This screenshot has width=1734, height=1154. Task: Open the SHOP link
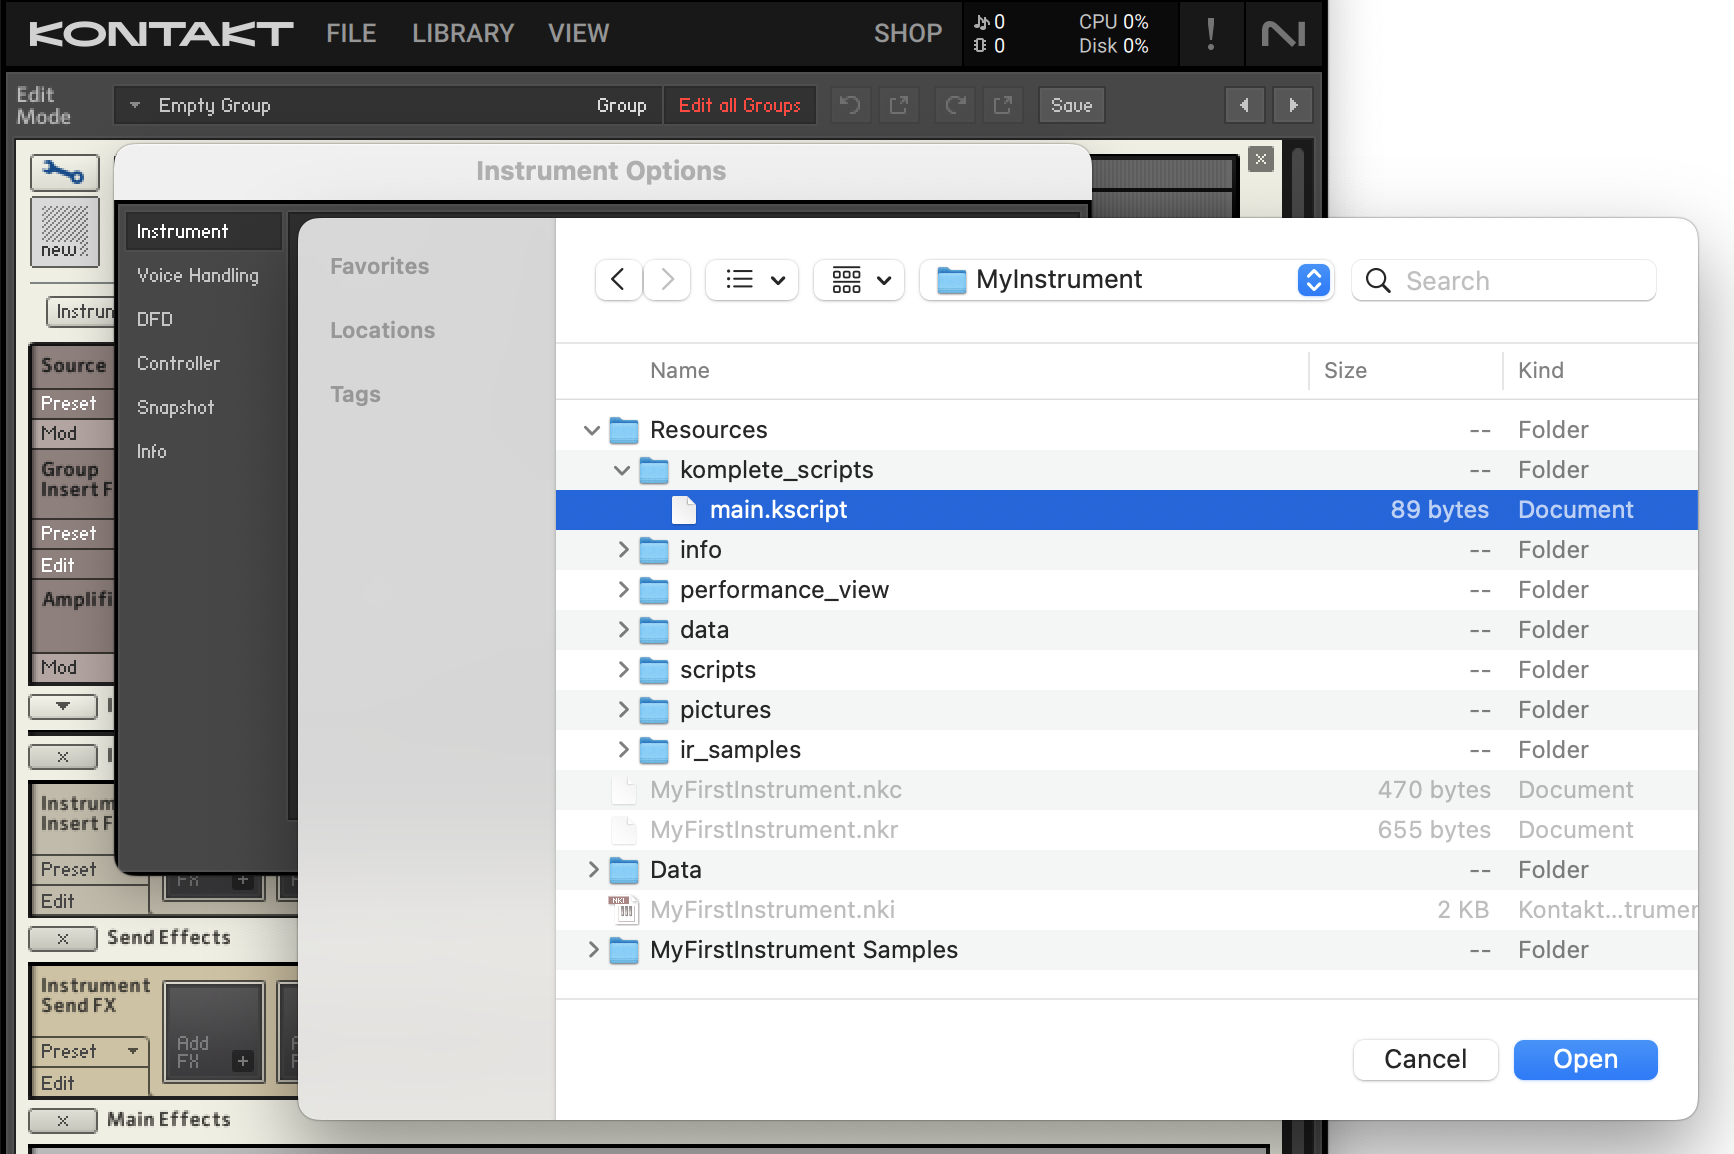coord(908,34)
